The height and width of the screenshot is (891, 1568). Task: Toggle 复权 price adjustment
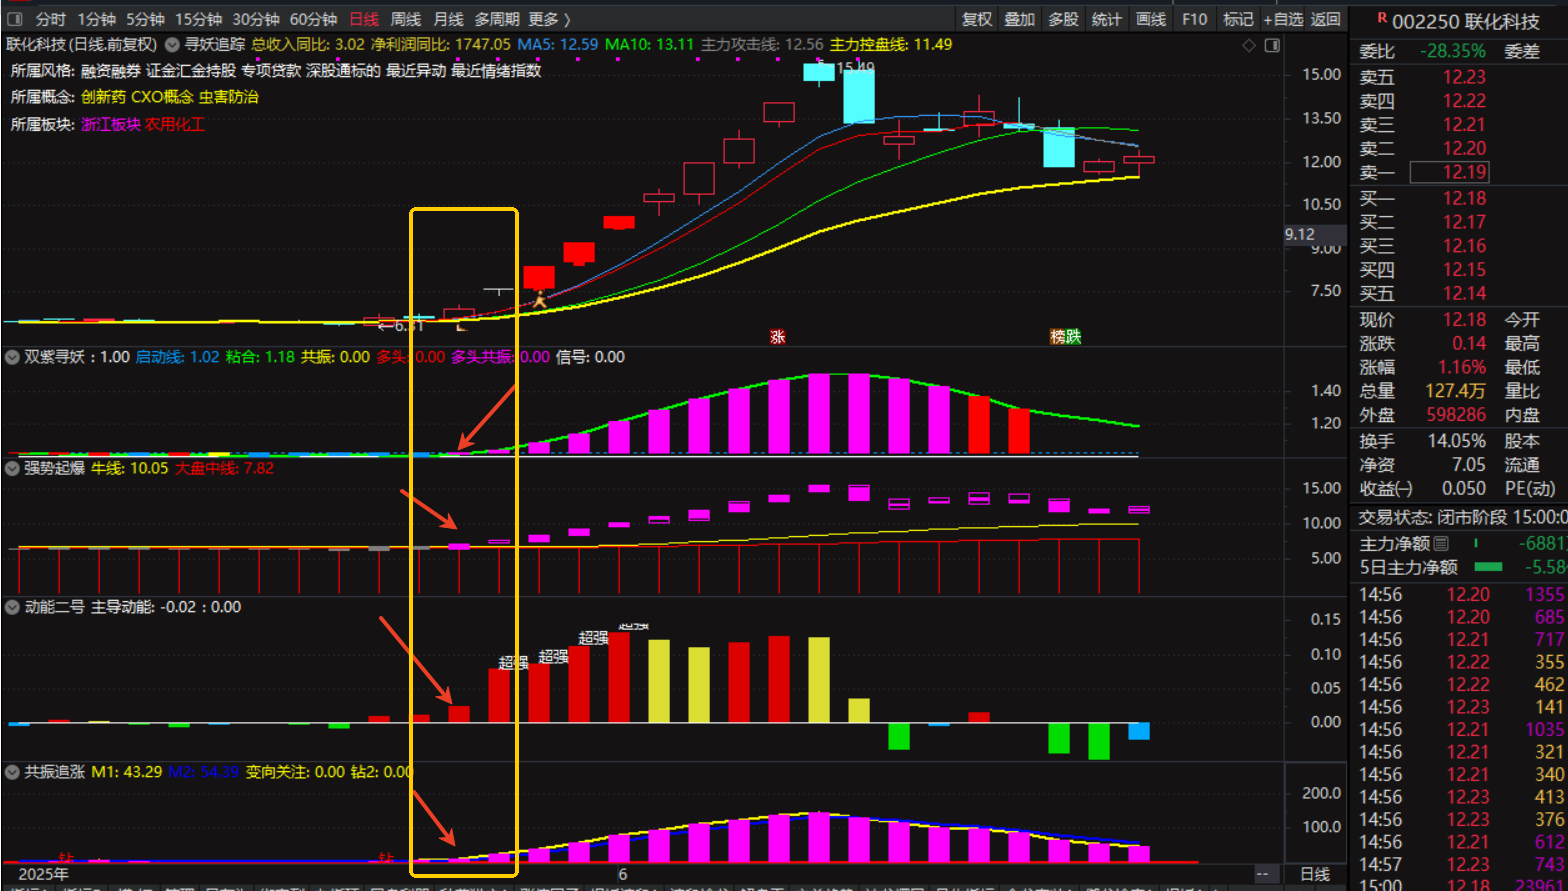pyautogui.click(x=977, y=19)
